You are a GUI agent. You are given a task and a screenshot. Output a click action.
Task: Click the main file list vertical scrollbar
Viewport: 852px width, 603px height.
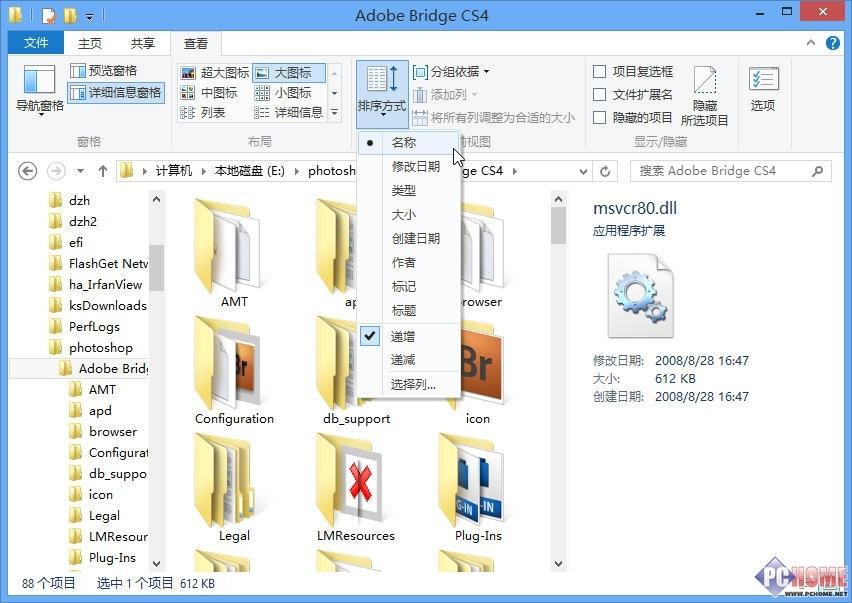[x=558, y=225]
